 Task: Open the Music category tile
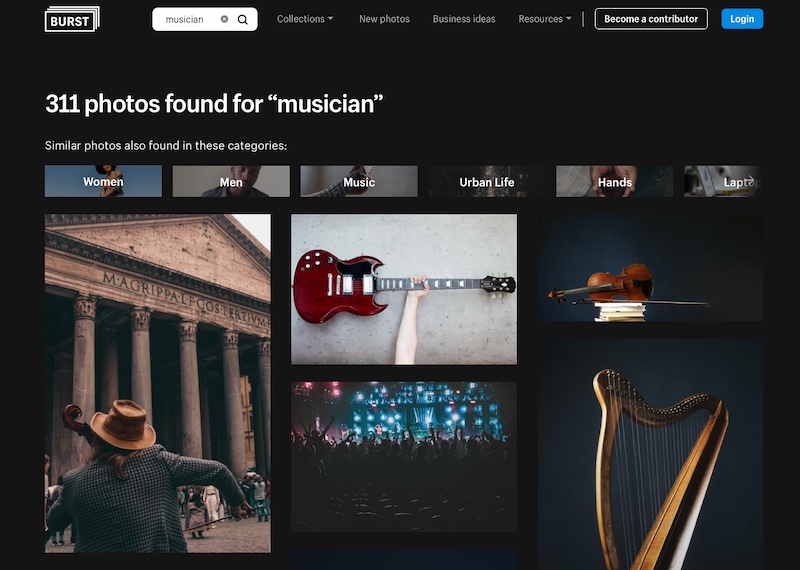coord(359,181)
